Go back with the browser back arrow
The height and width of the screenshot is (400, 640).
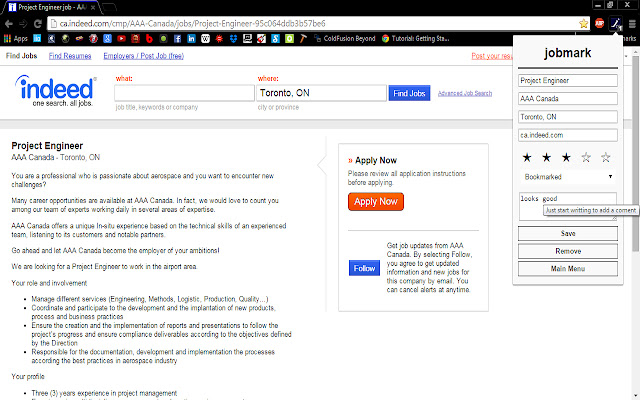(9, 24)
